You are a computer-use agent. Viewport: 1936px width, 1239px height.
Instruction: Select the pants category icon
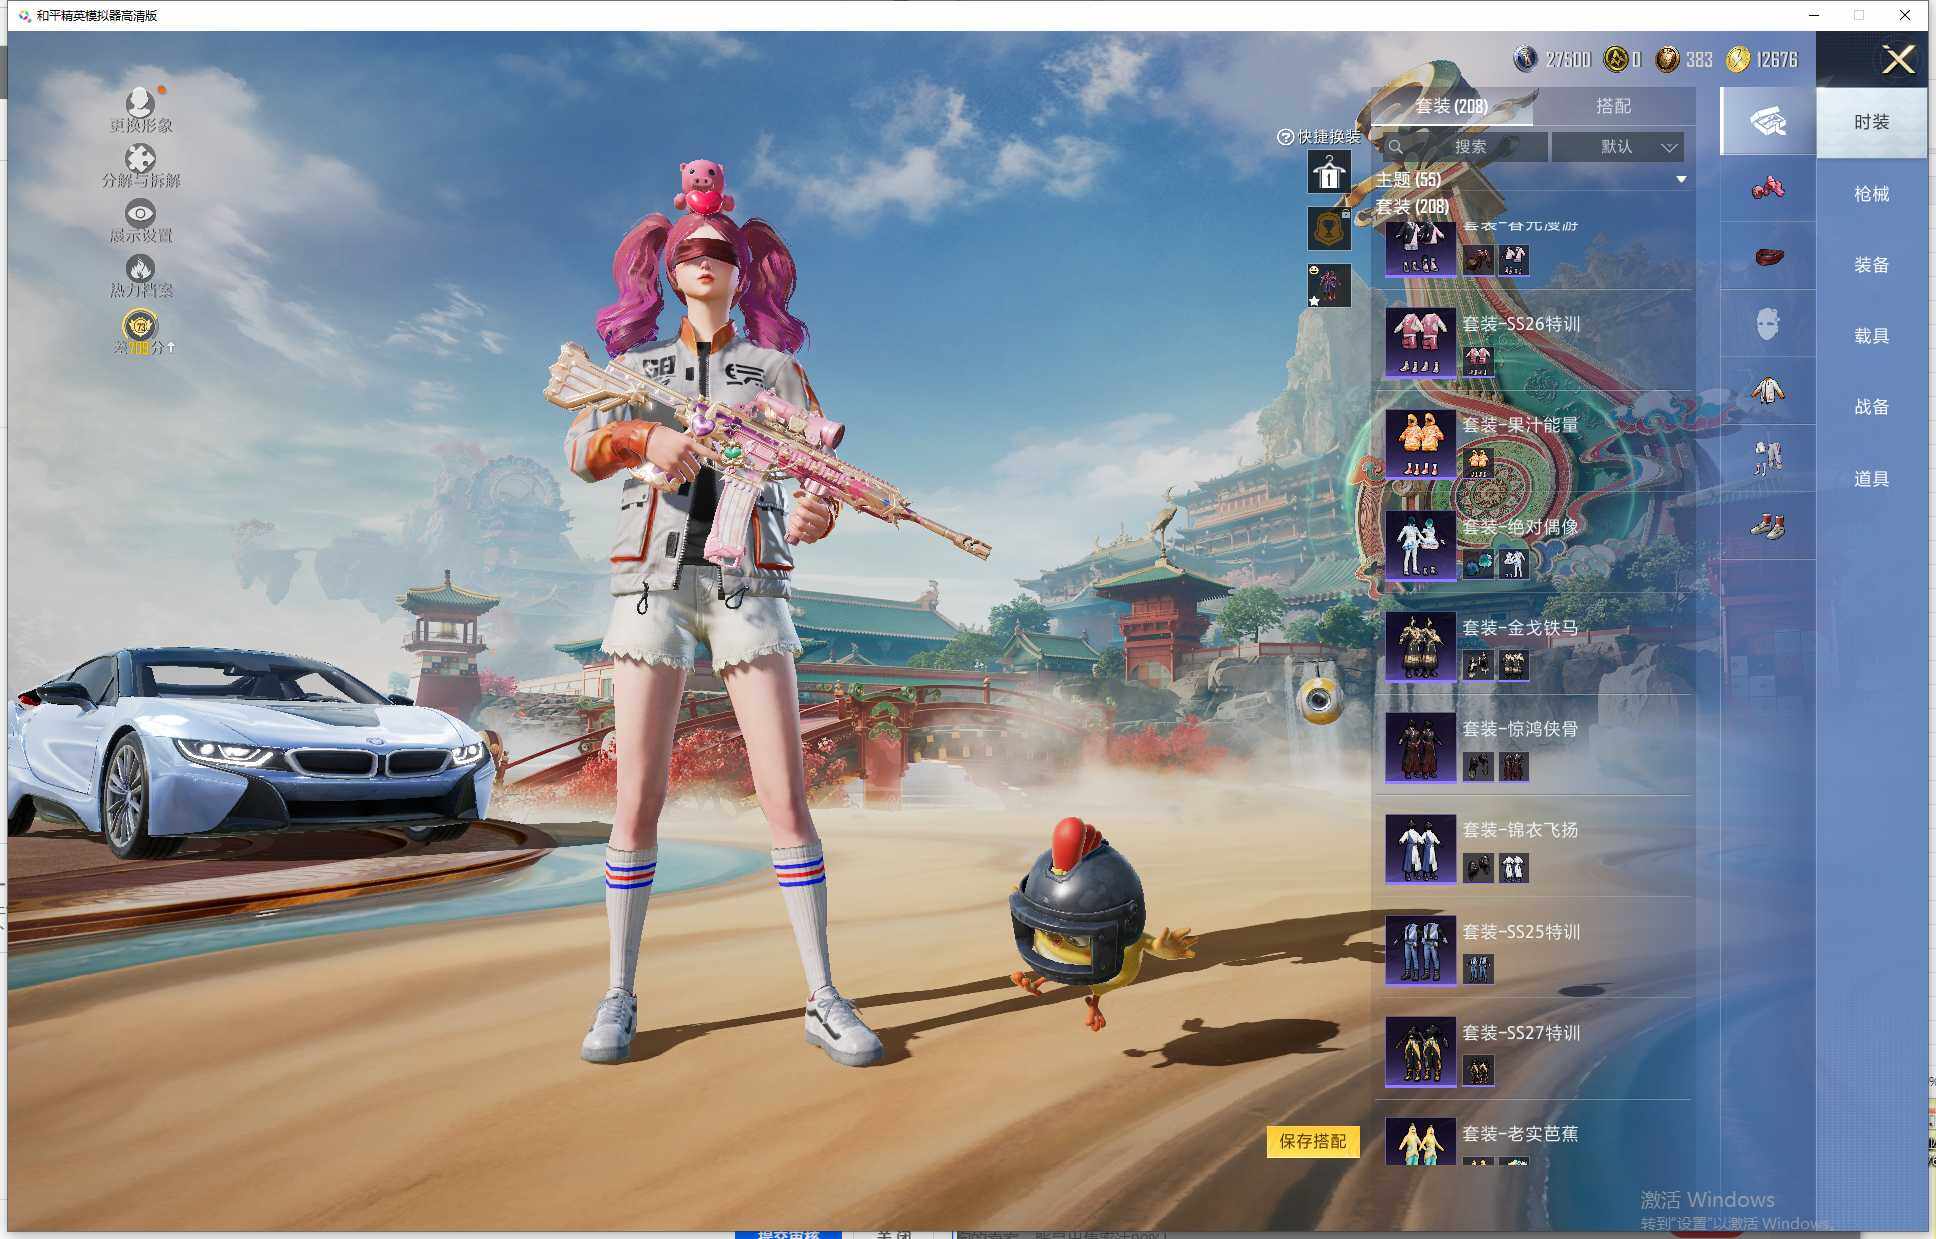[1767, 458]
